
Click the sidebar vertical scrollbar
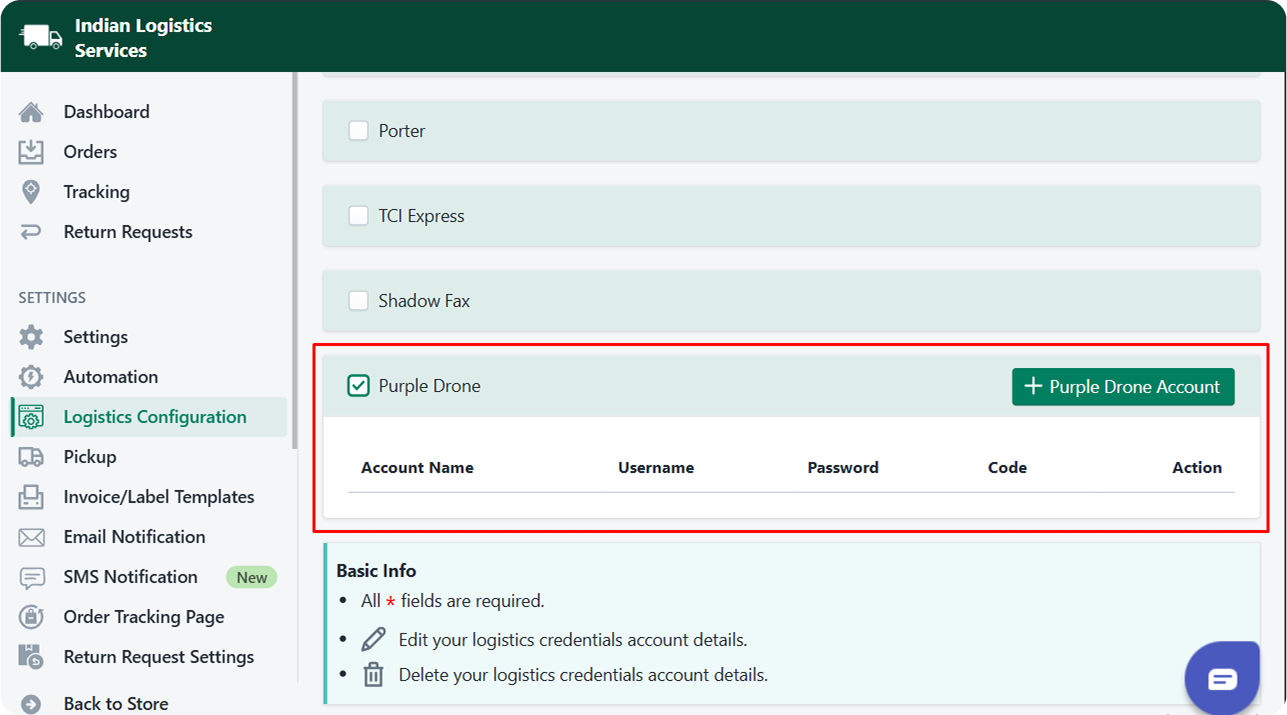click(x=294, y=260)
